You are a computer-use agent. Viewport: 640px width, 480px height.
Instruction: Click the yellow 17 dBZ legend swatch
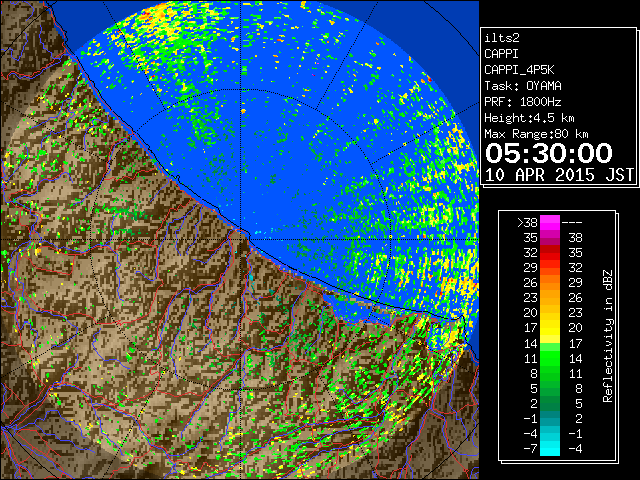[x=550, y=328]
